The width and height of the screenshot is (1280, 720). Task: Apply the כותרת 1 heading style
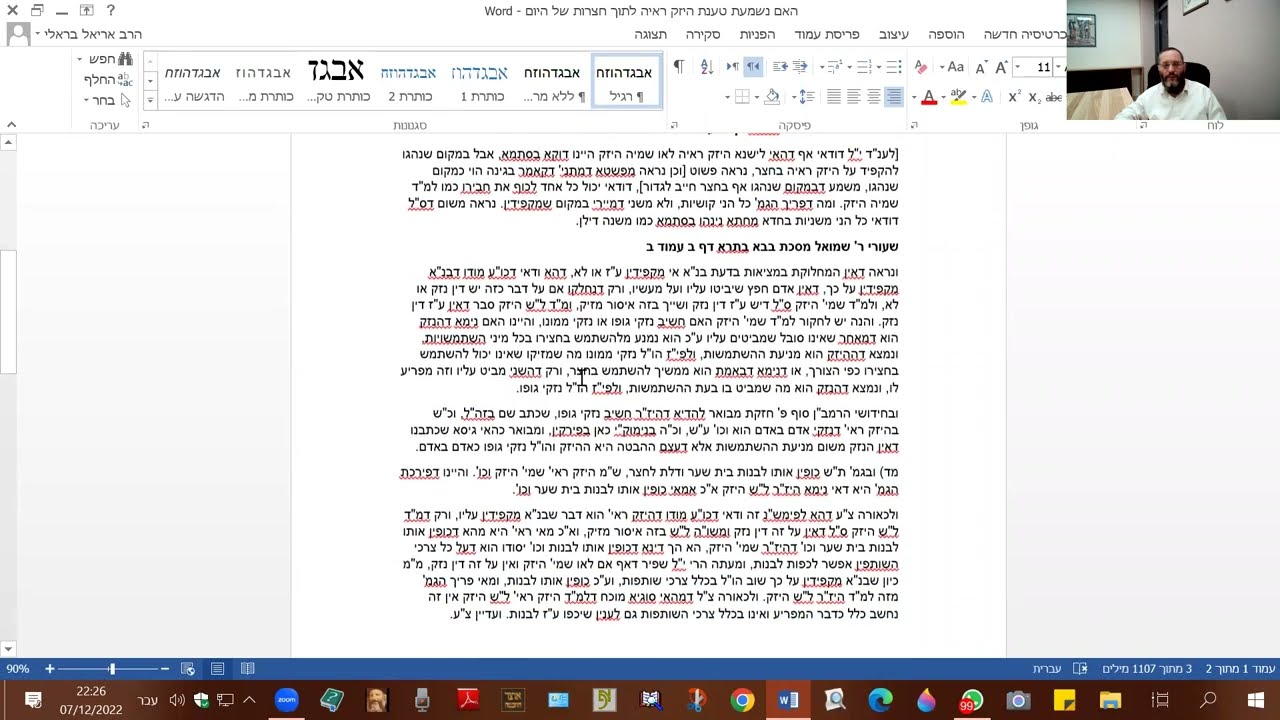pyautogui.click(x=483, y=82)
